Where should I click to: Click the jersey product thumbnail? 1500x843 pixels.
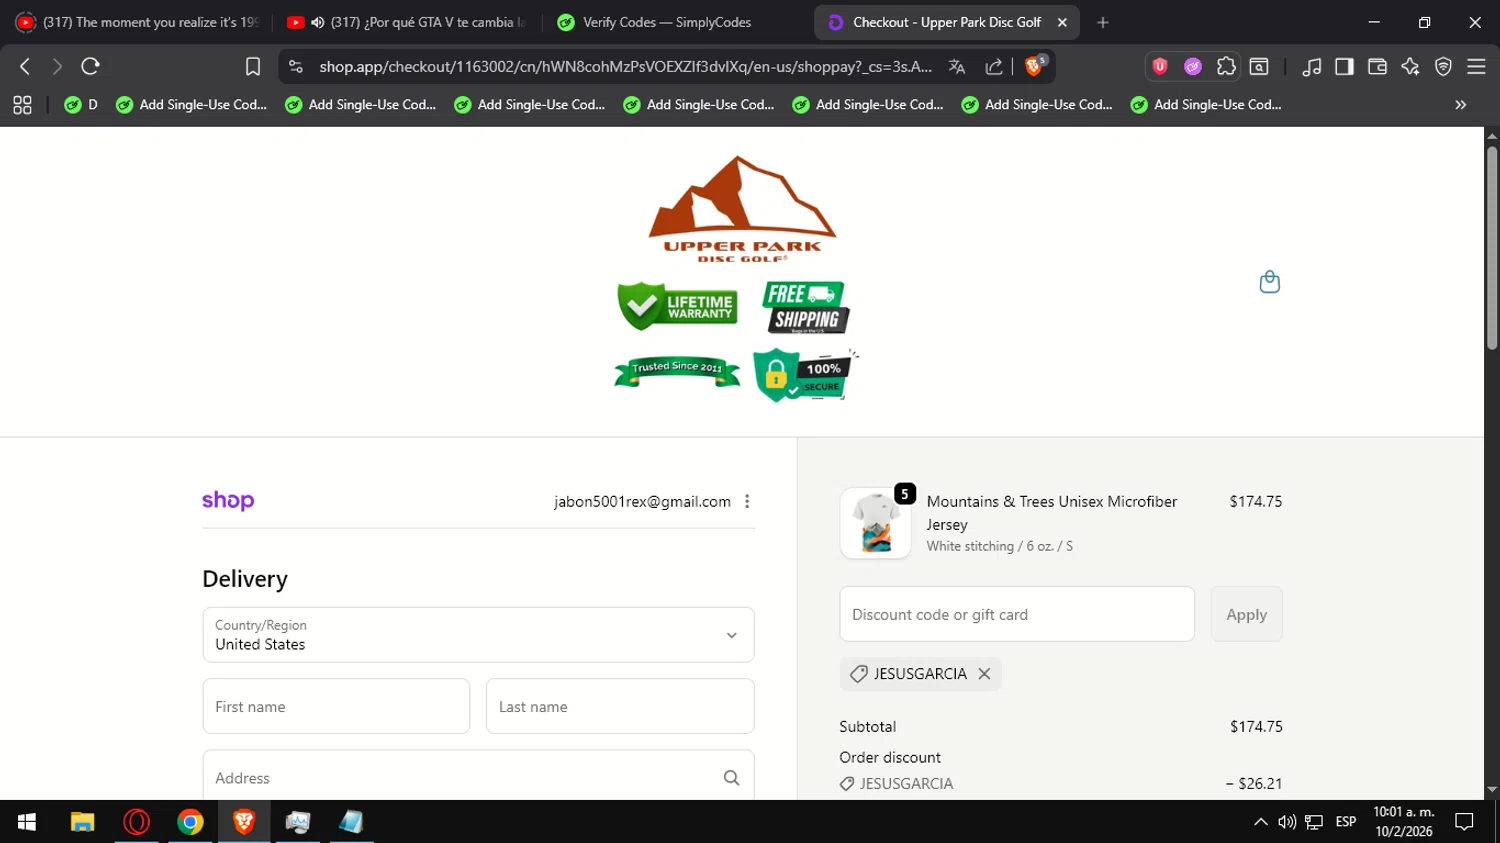click(x=875, y=523)
